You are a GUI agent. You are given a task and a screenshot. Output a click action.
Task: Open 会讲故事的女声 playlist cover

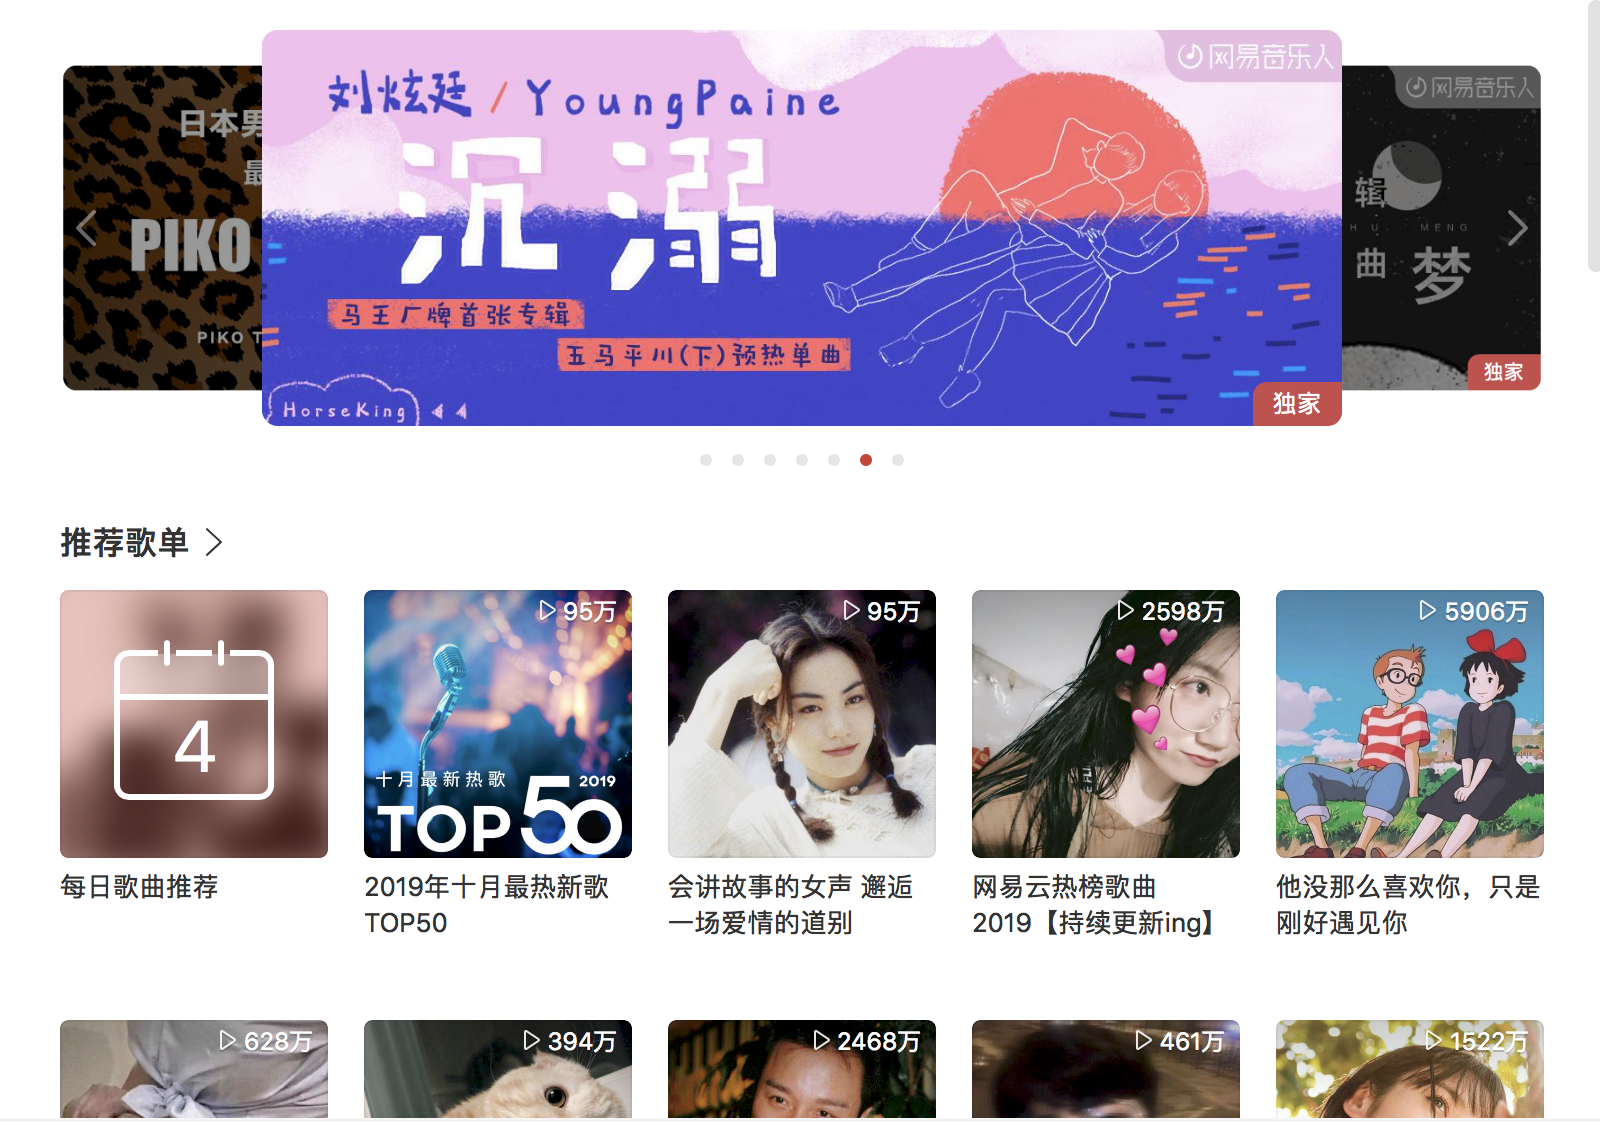802,724
